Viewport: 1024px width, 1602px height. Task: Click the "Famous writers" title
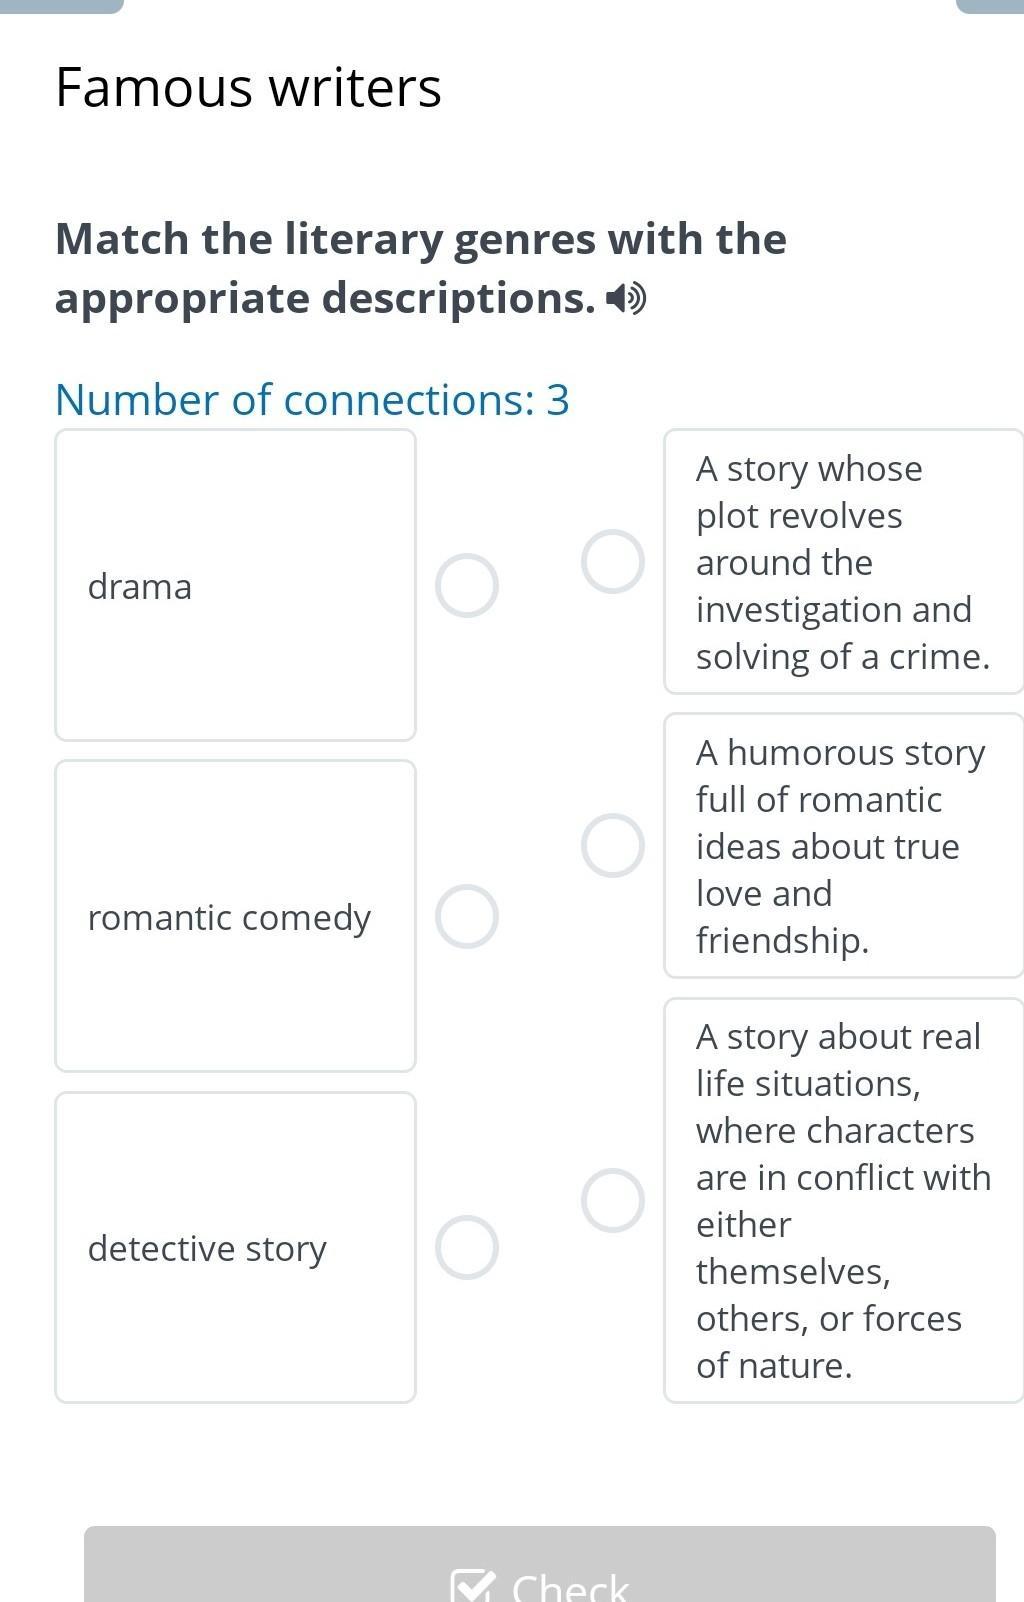click(248, 87)
